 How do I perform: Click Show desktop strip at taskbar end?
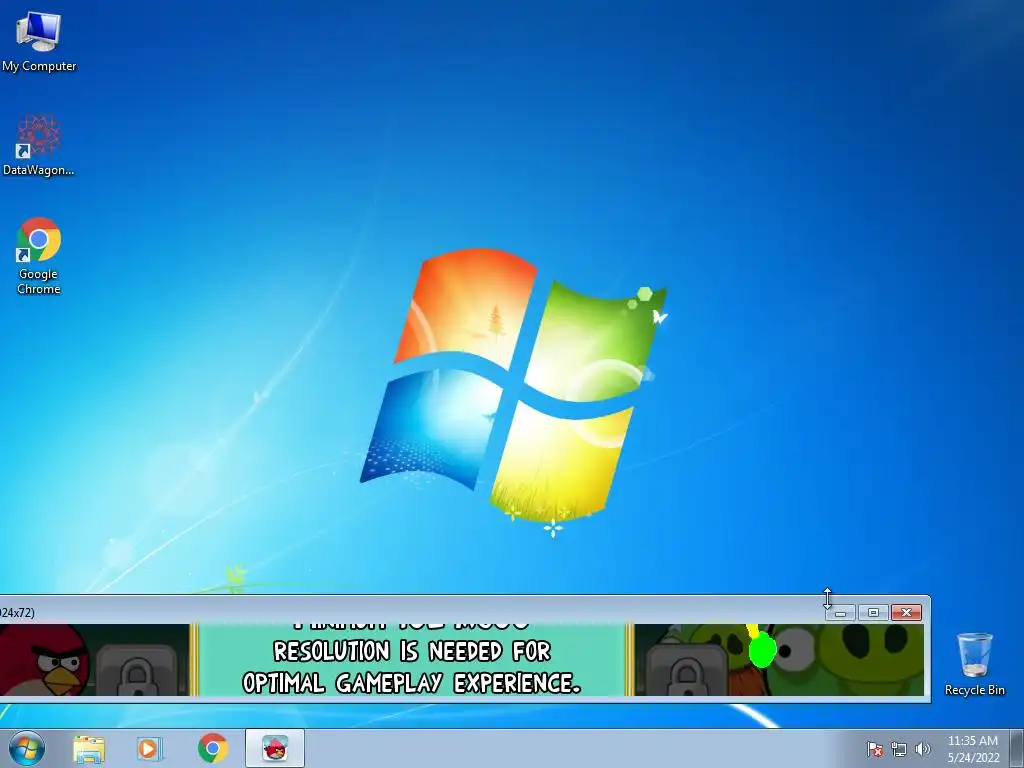click(x=1016, y=748)
